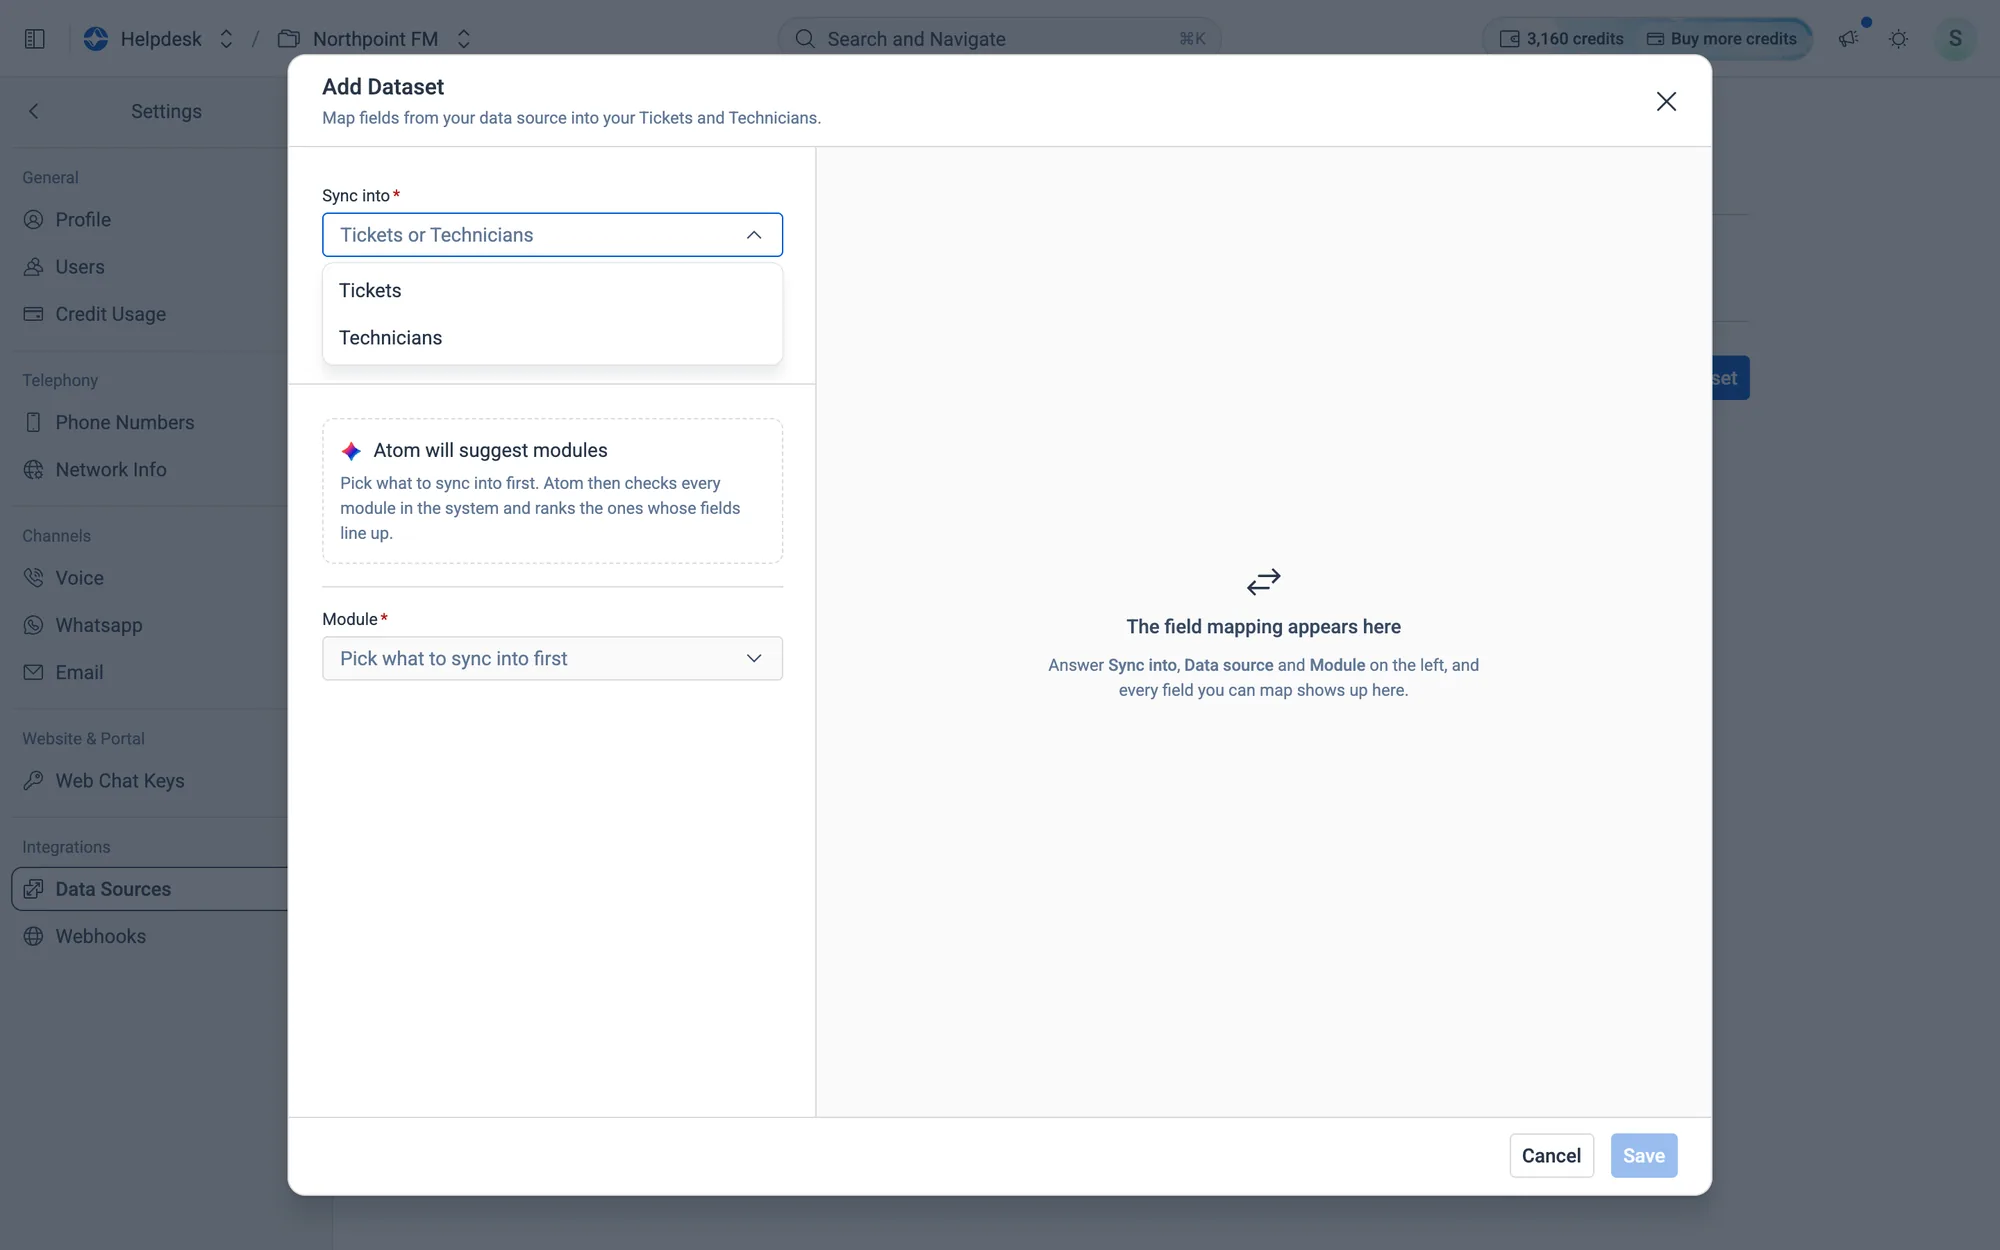The width and height of the screenshot is (2000, 1250).
Task: Click the 3,160 credits indicator
Action: (1562, 39)
